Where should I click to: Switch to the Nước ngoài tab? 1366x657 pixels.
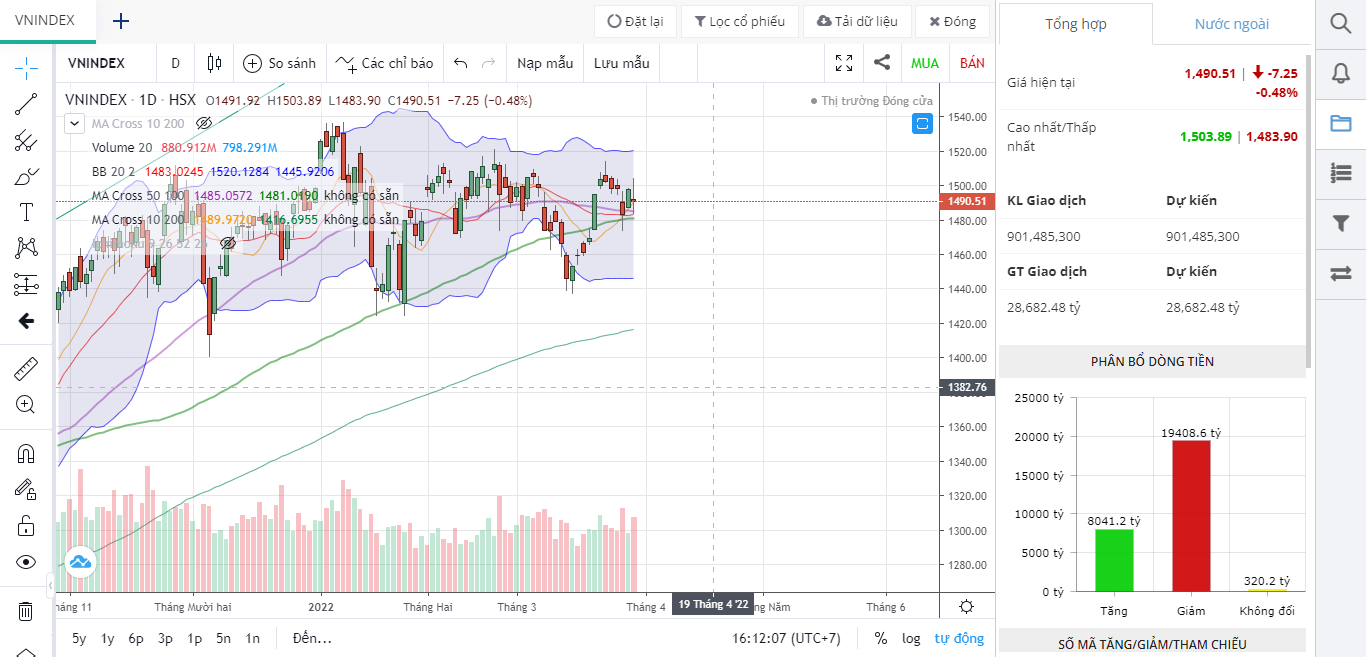[1232, 24]
